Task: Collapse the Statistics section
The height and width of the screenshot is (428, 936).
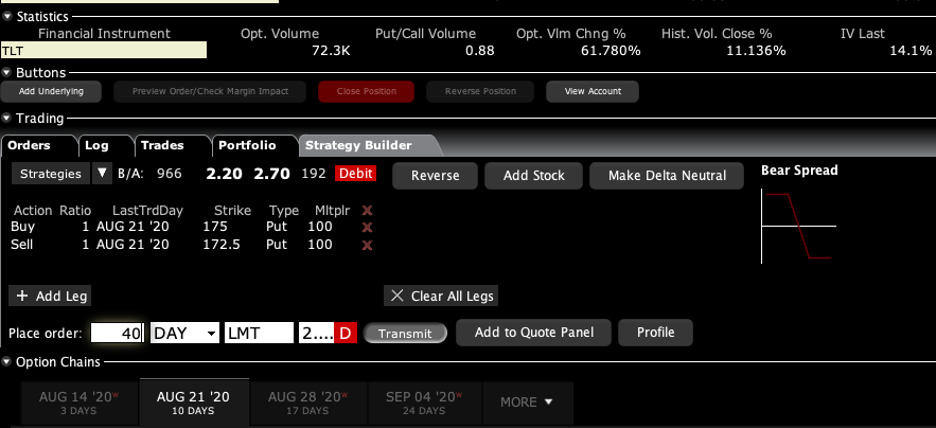Action: tap(8, 16)
